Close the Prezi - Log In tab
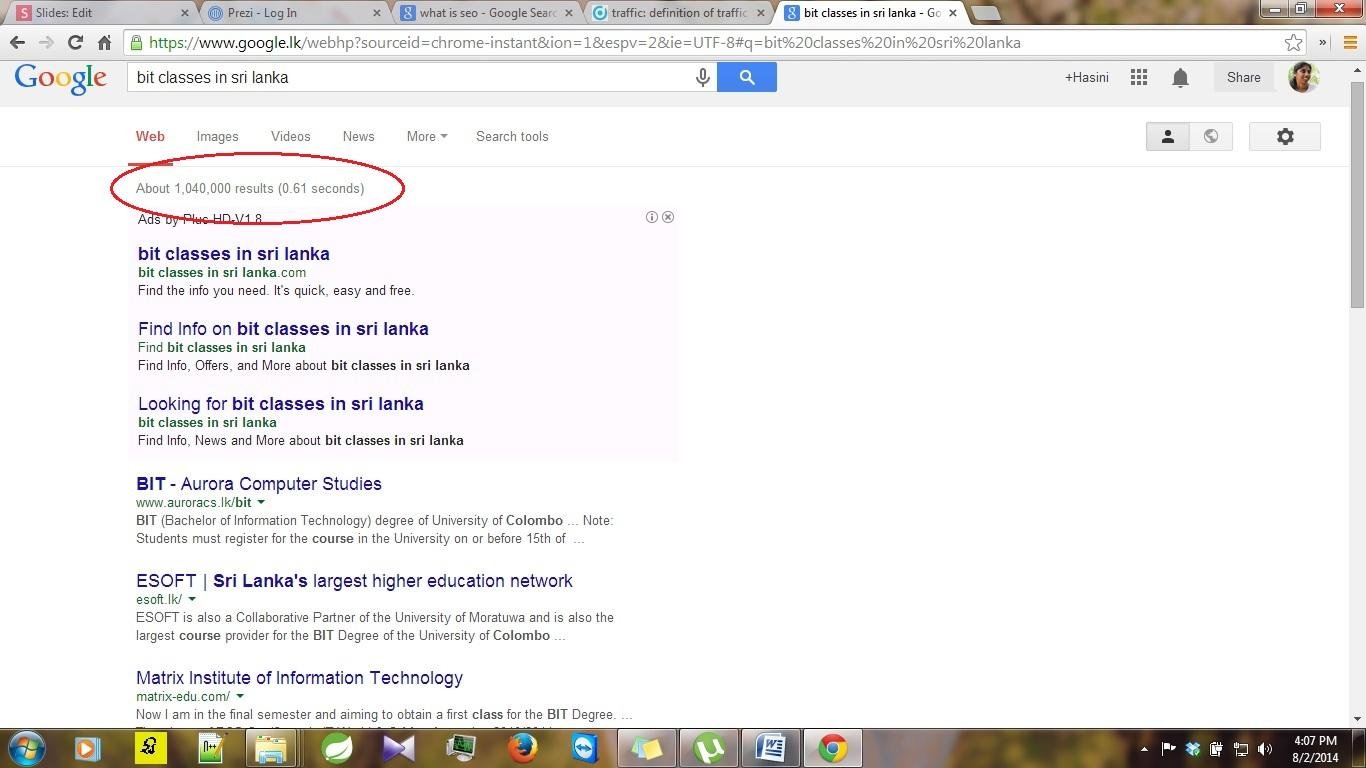 point(376,13)
